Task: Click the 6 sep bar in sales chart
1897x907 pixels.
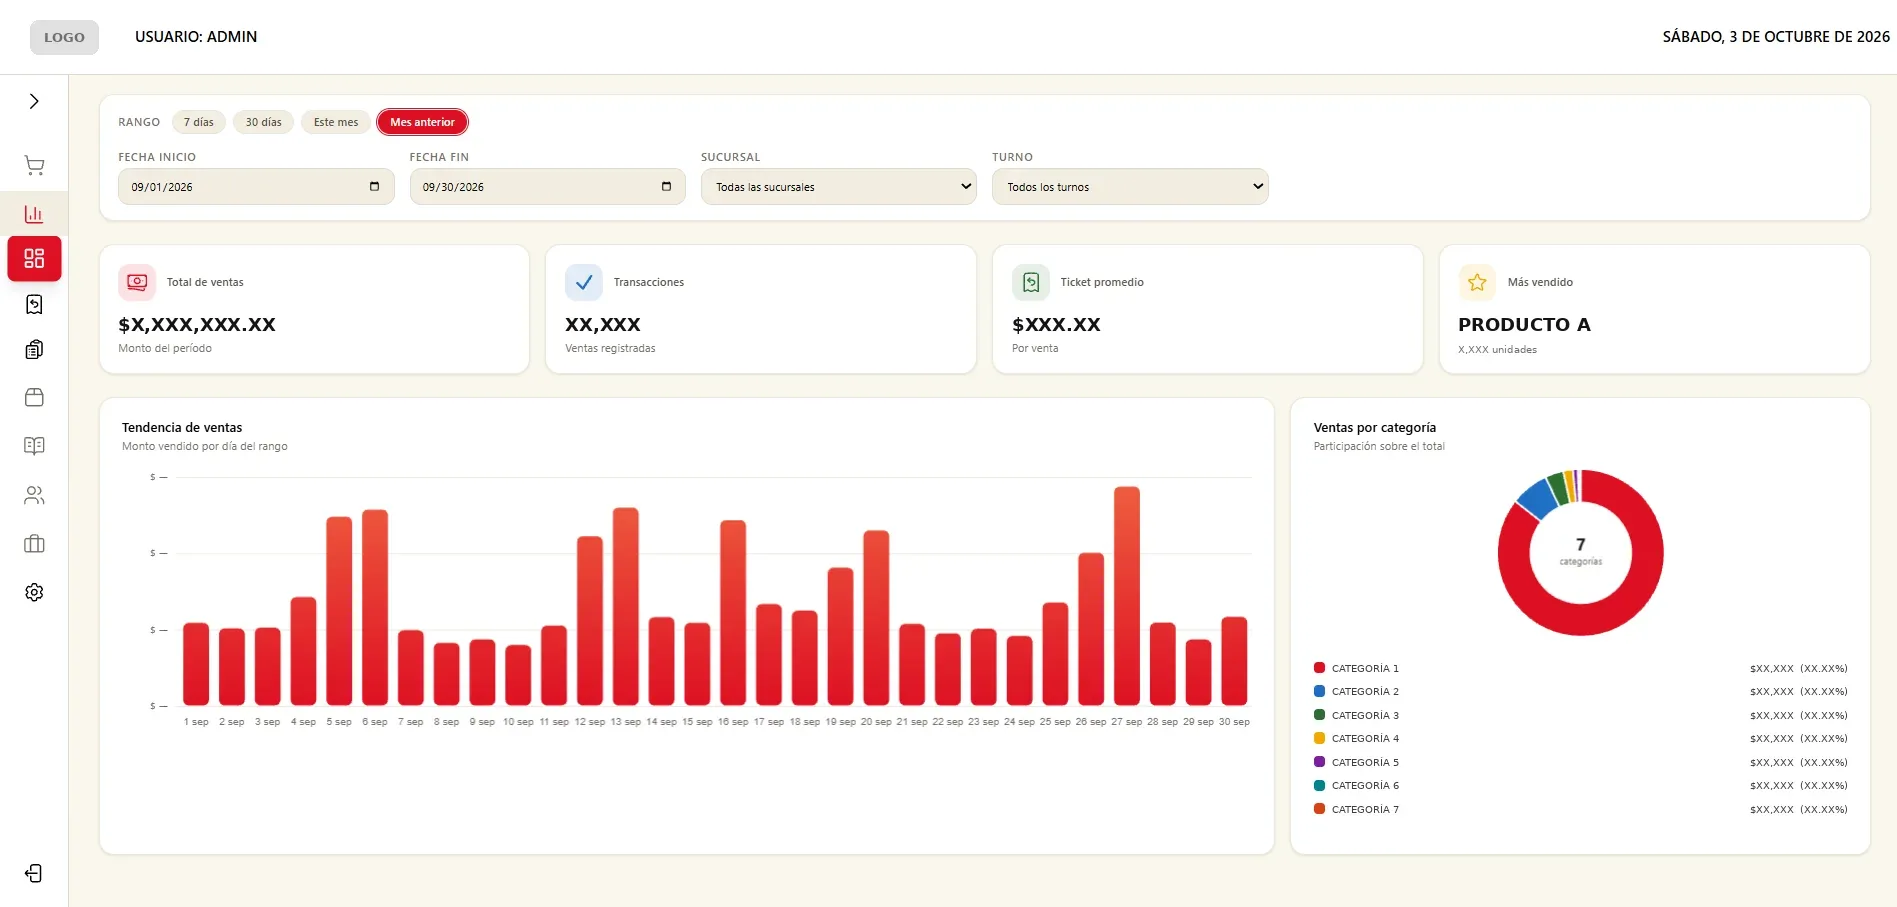Action: point(375,608)
